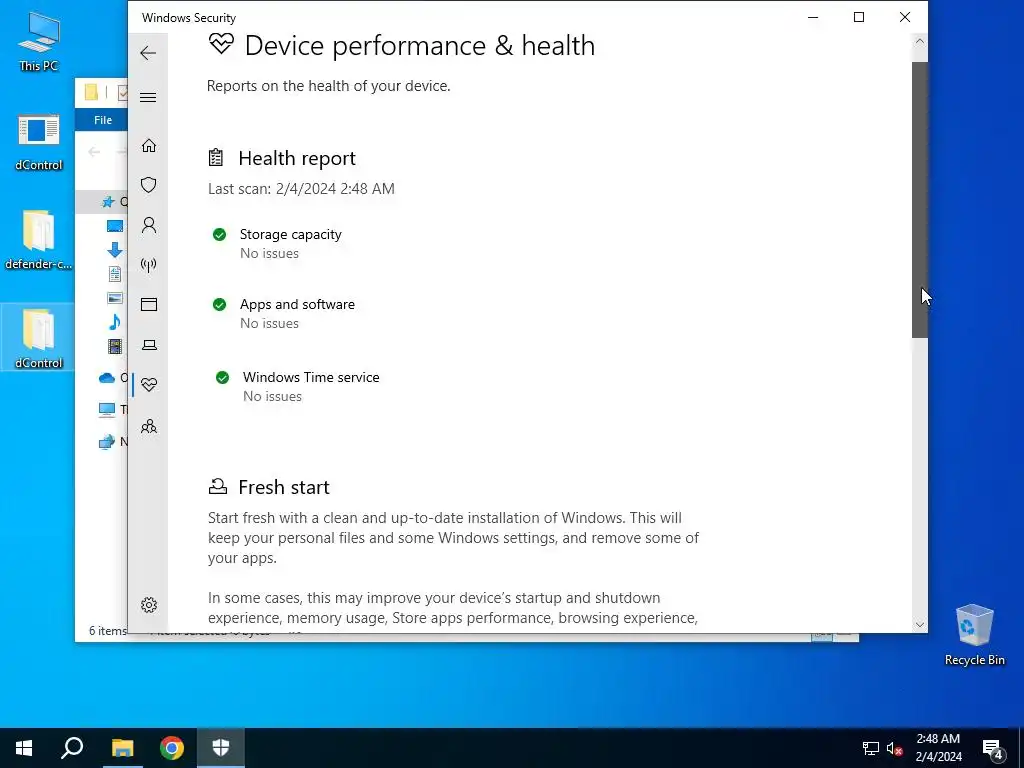
Task: Open App & browser control icon
Action: (x=149, y=304)
